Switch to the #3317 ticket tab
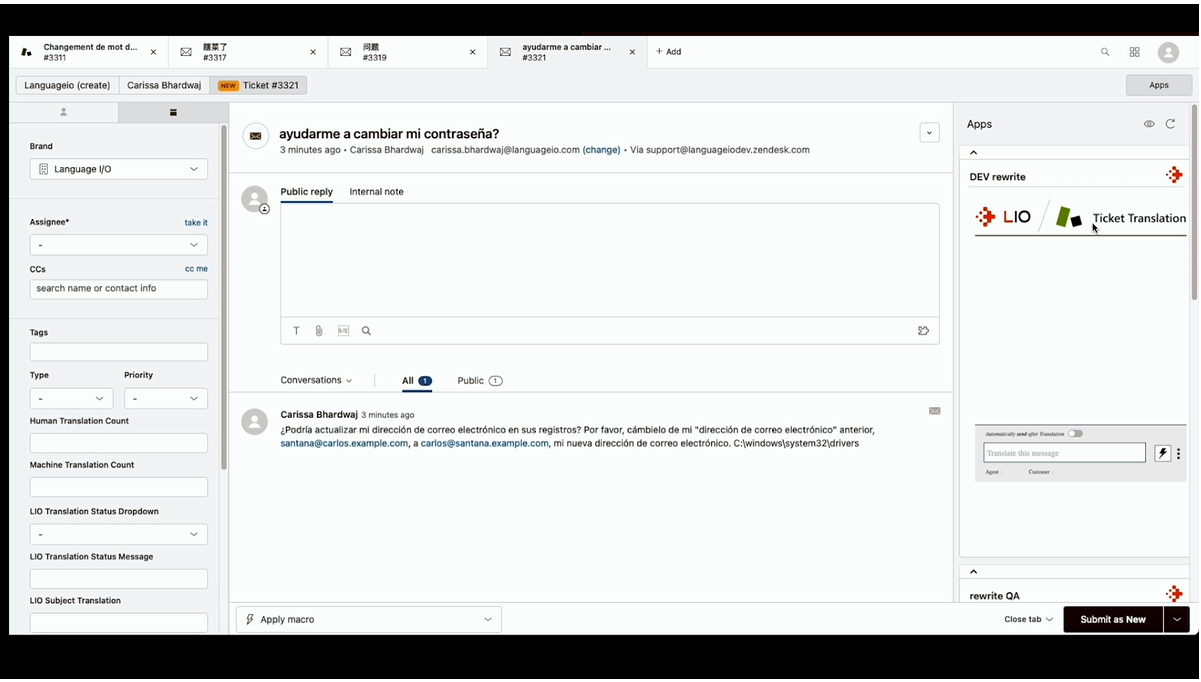 point(248,52)
